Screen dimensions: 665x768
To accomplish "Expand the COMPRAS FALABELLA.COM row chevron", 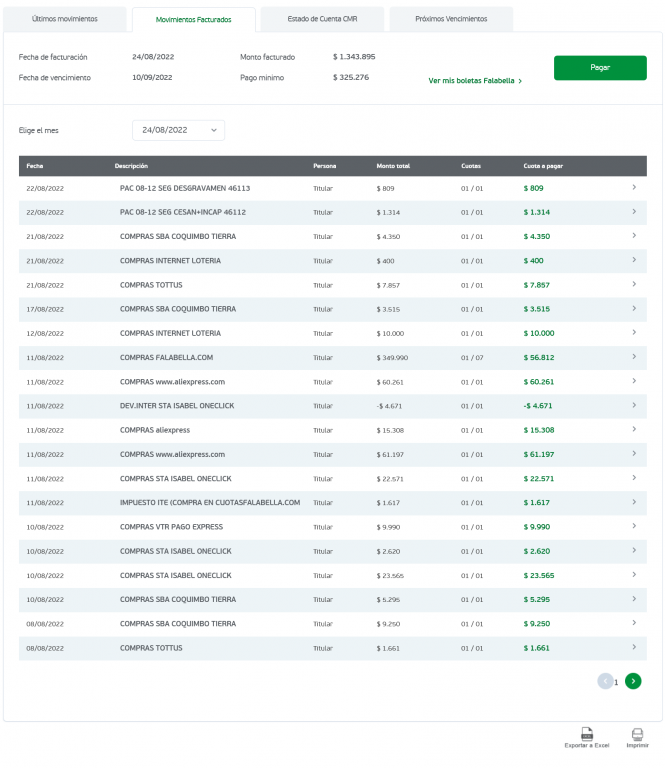I will (633, 357).
